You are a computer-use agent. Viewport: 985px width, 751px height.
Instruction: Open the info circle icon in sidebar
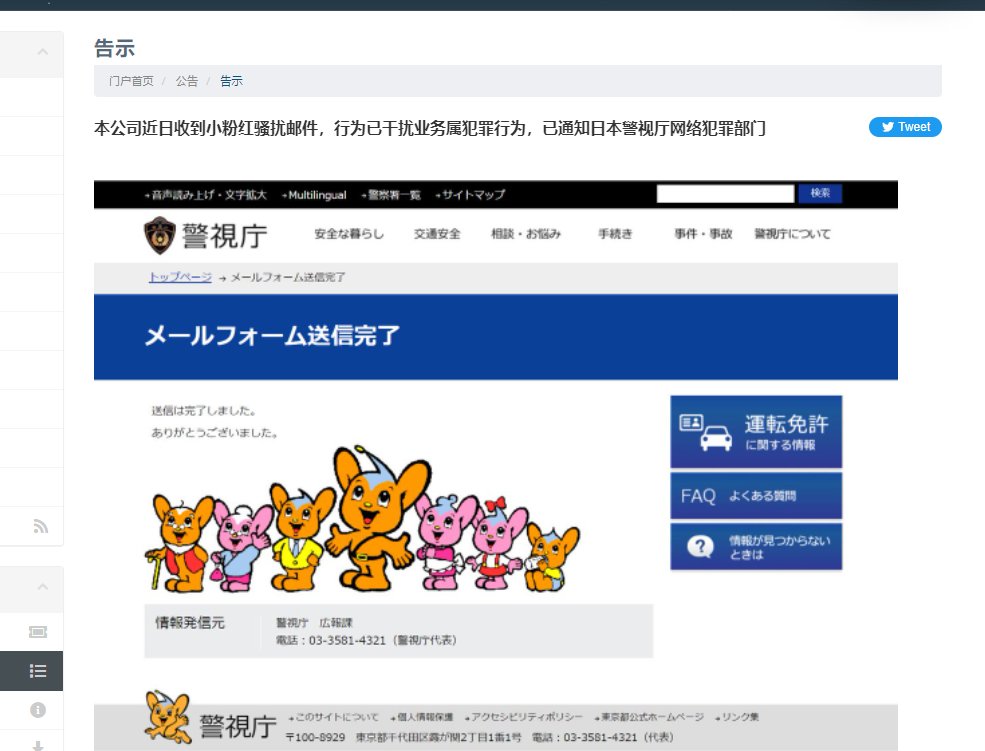click(38, 710)
